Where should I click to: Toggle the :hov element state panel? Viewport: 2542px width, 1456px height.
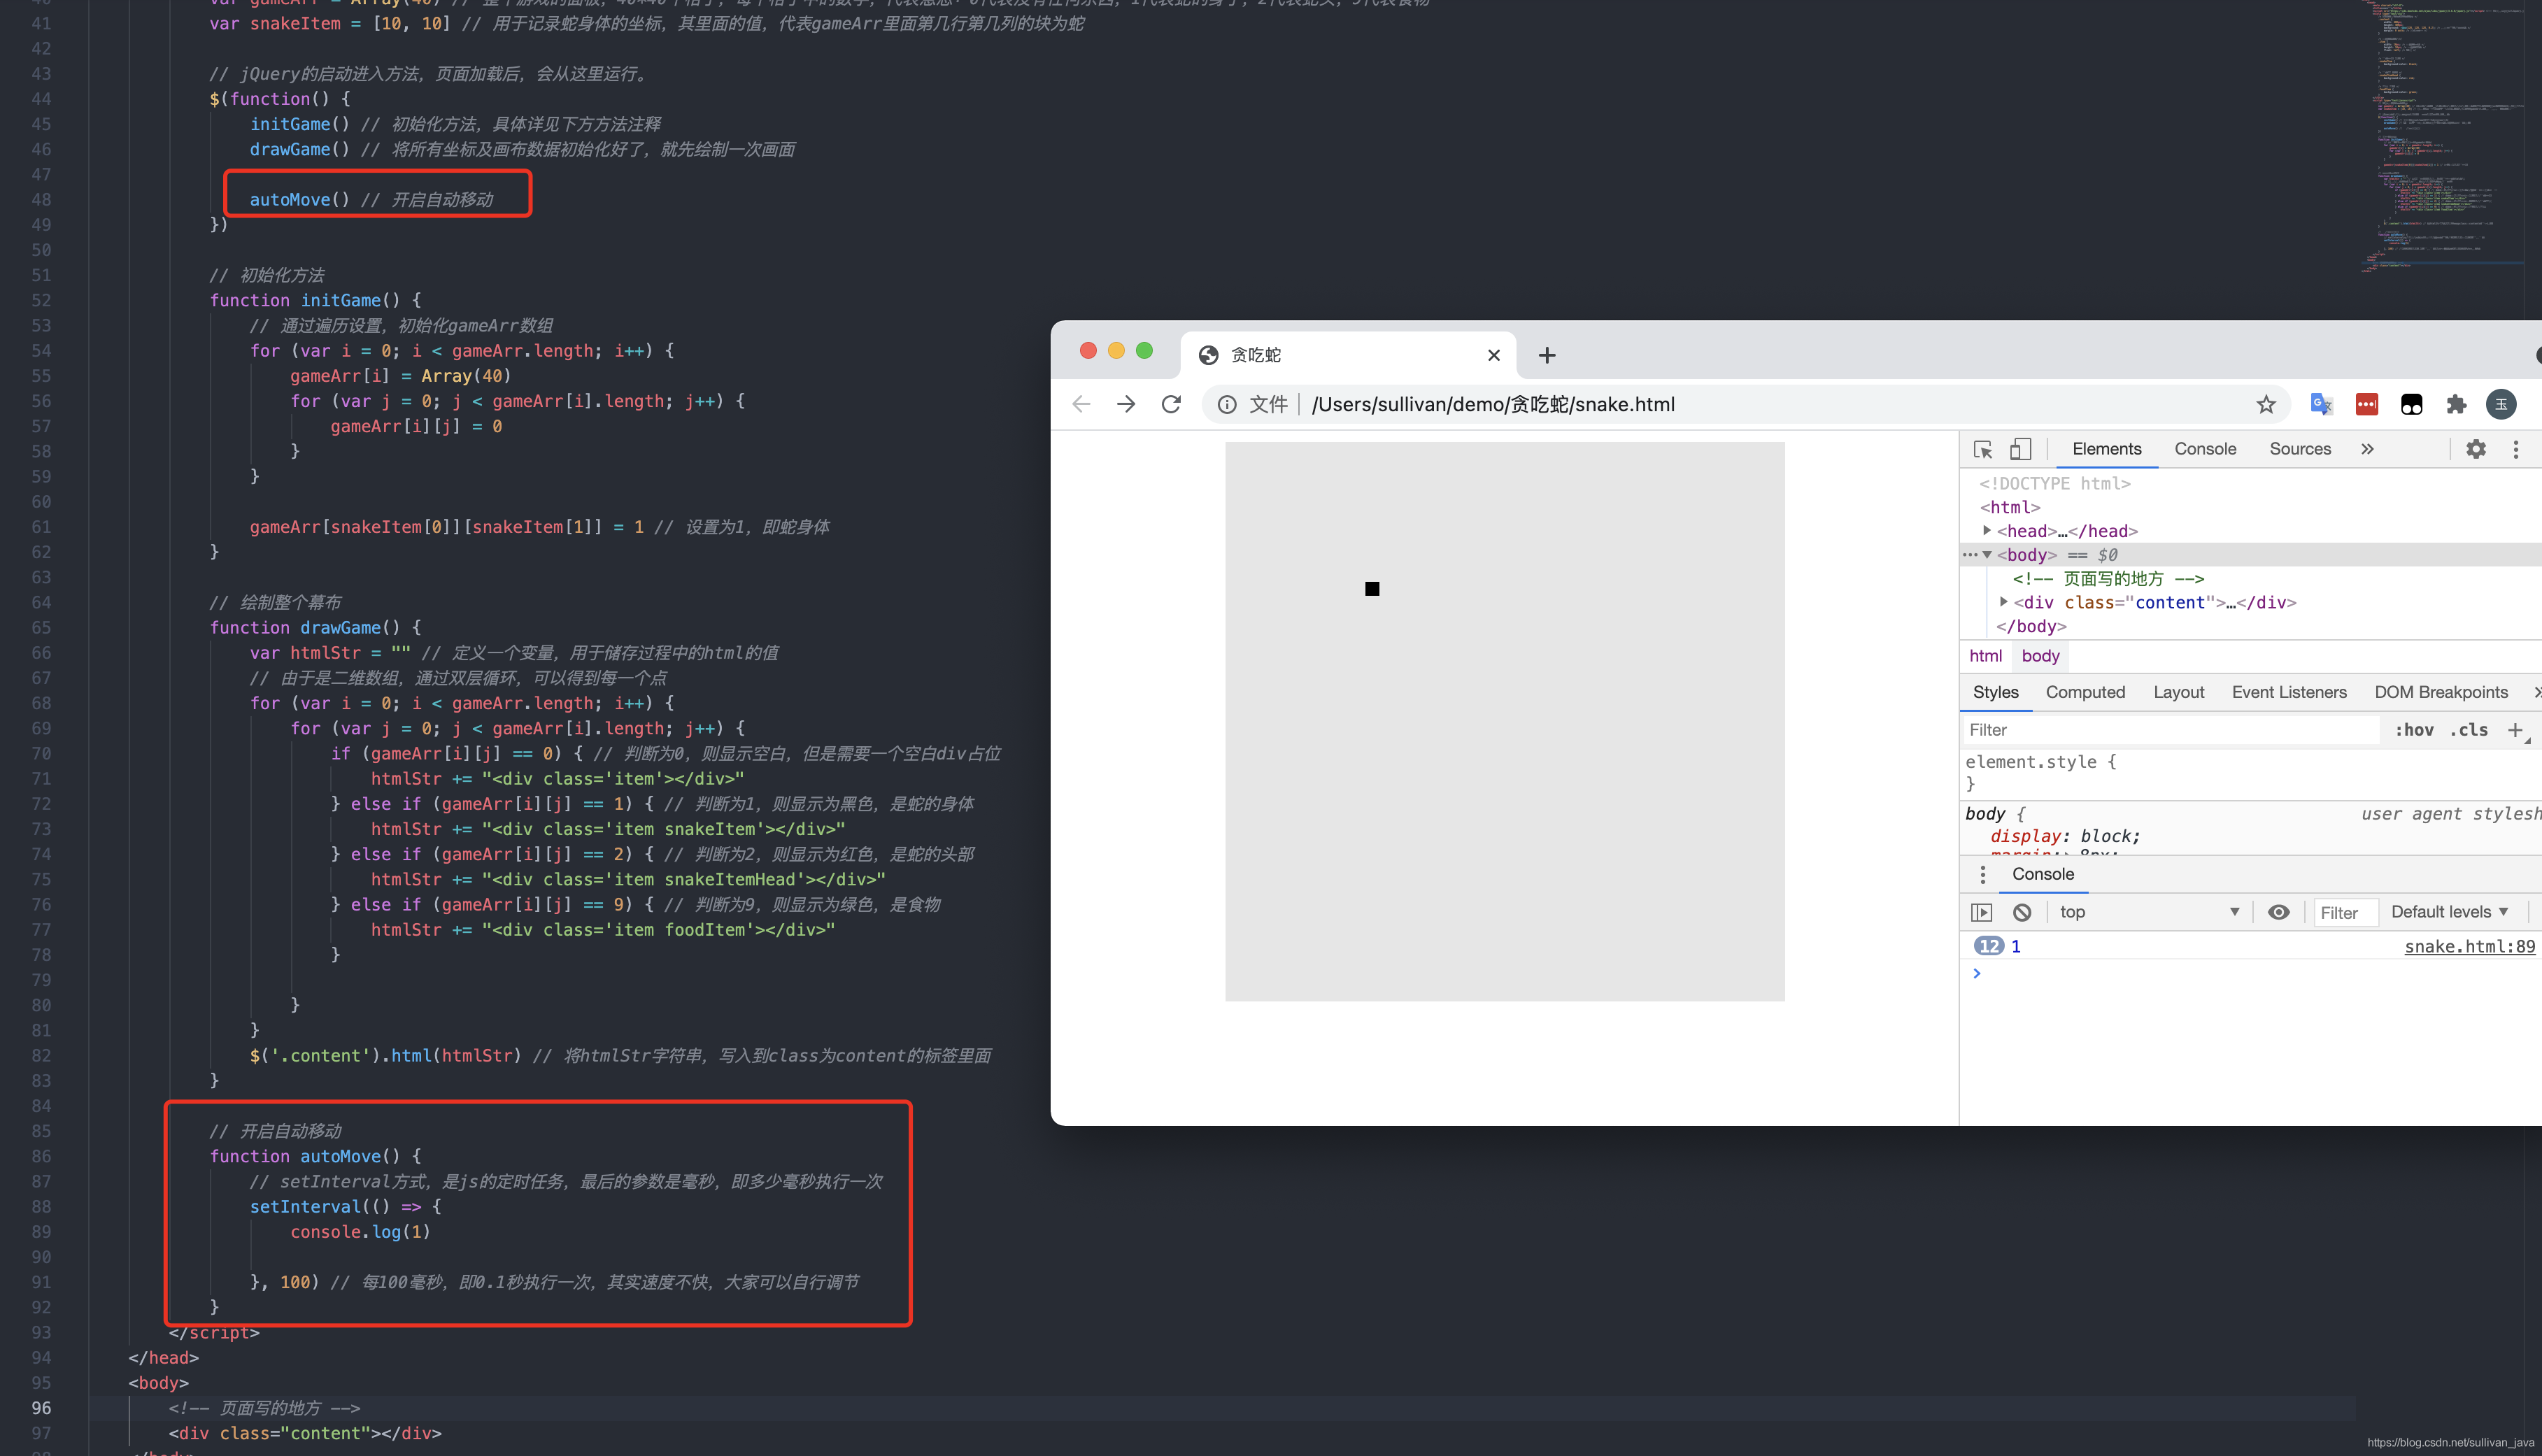2414,730
